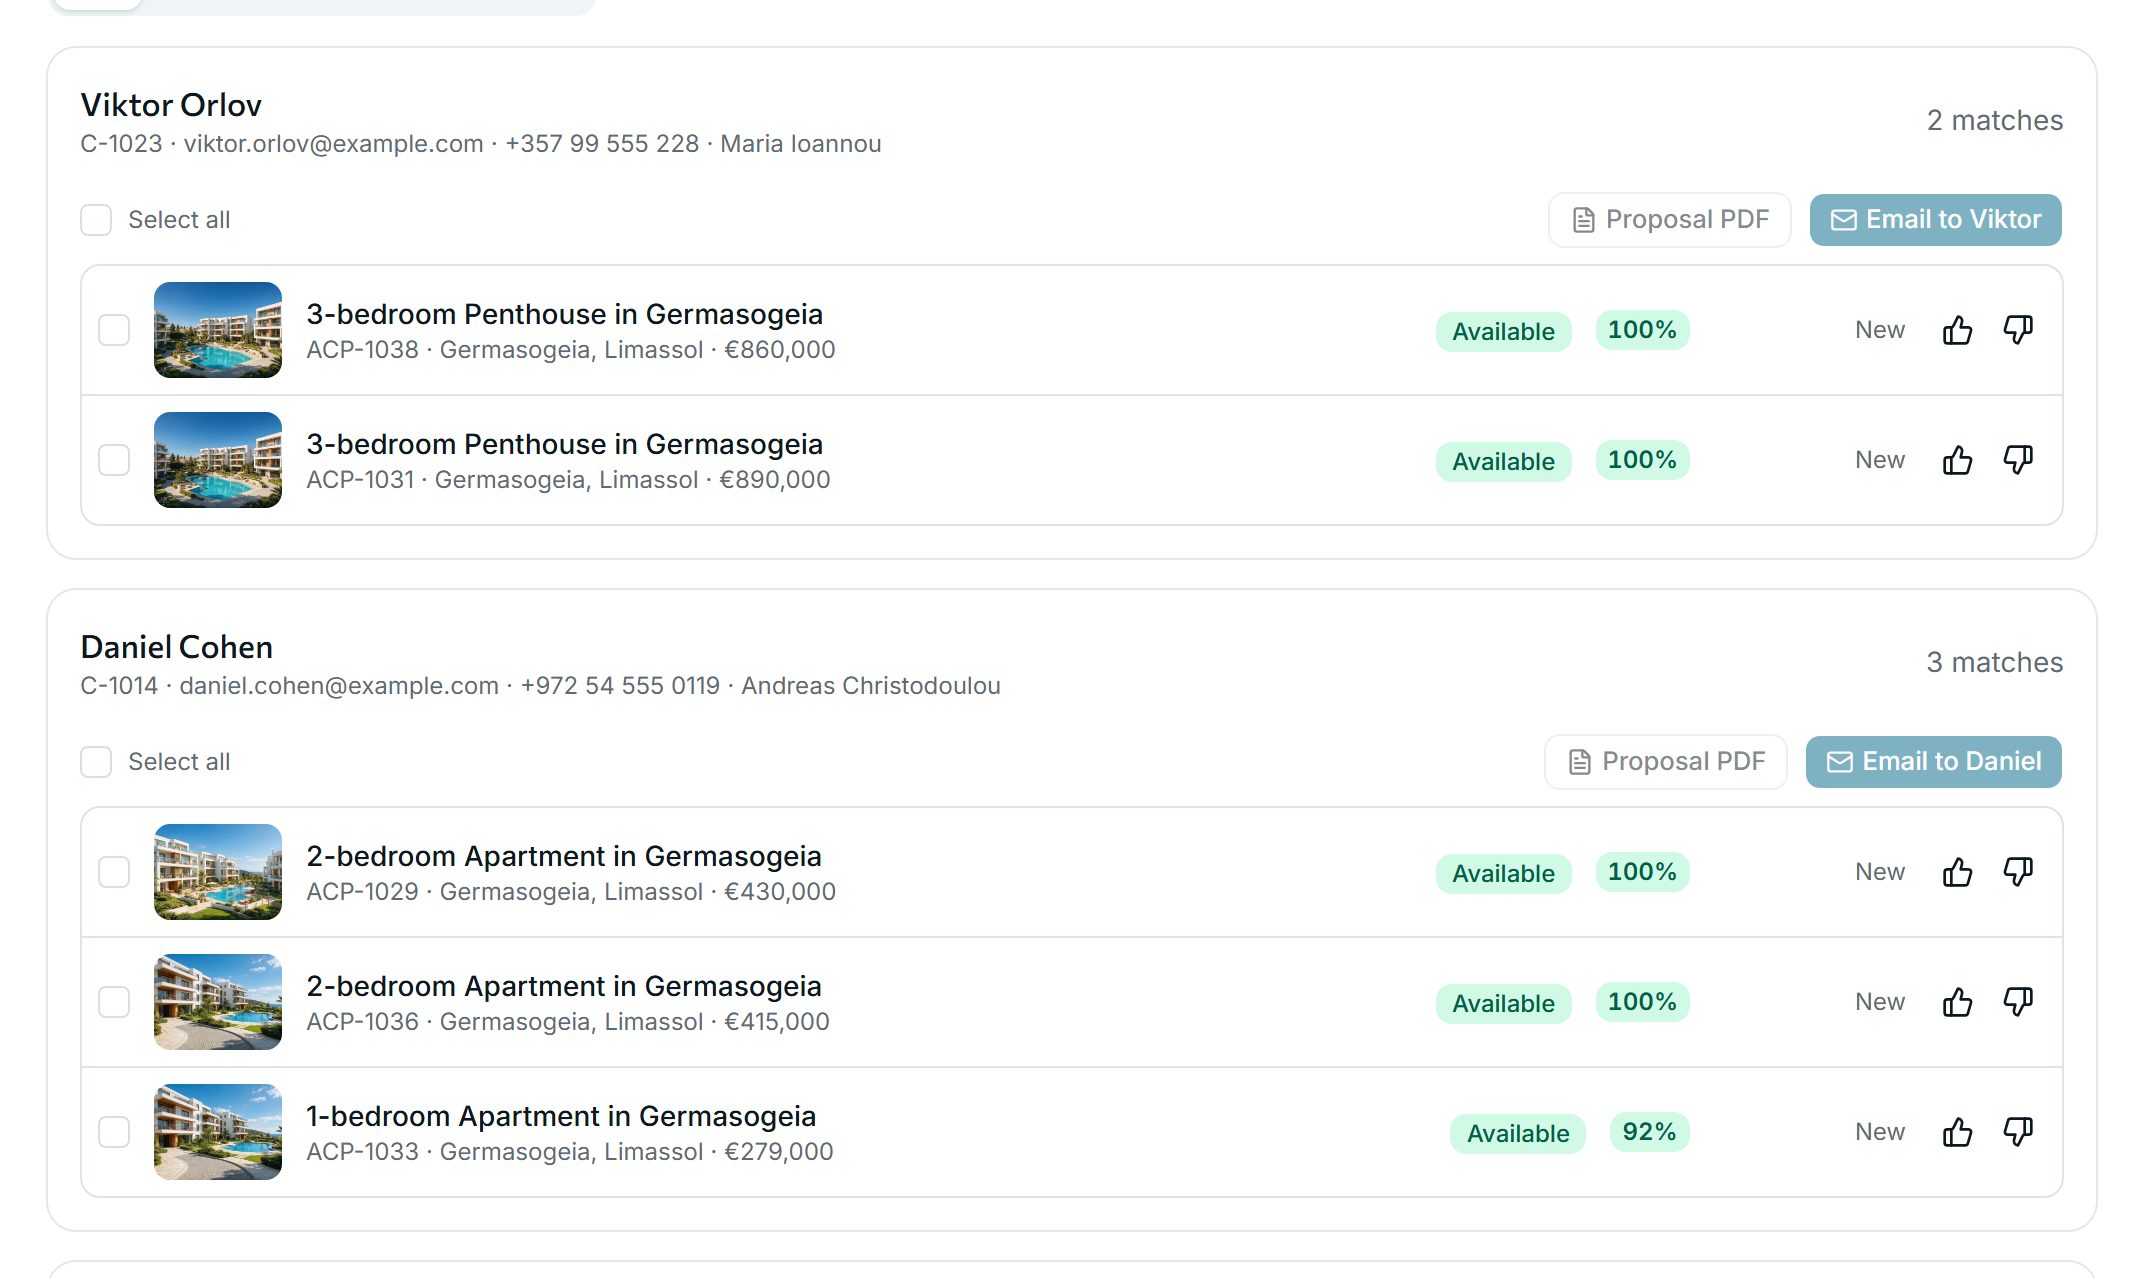Dislike the ACP-1031 penthouse listing
The image size is (2144, 1278).
pos(2018,460)
